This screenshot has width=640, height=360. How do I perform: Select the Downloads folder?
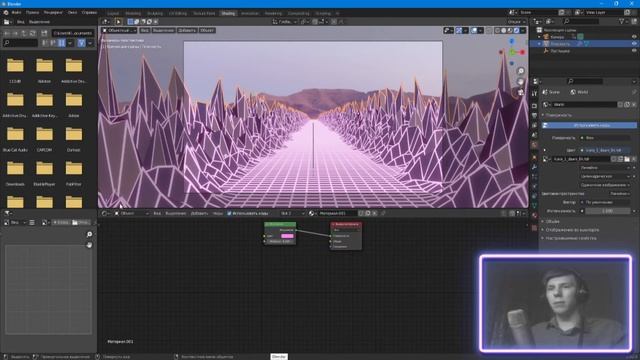[x=15, y=171]
